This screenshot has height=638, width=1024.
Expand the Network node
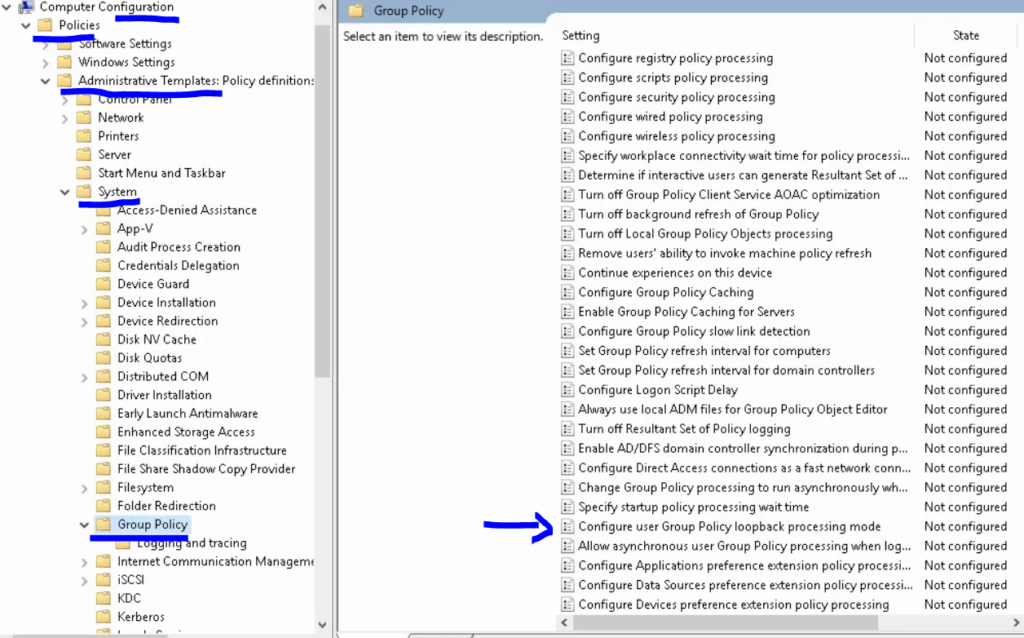click(65, 118)
